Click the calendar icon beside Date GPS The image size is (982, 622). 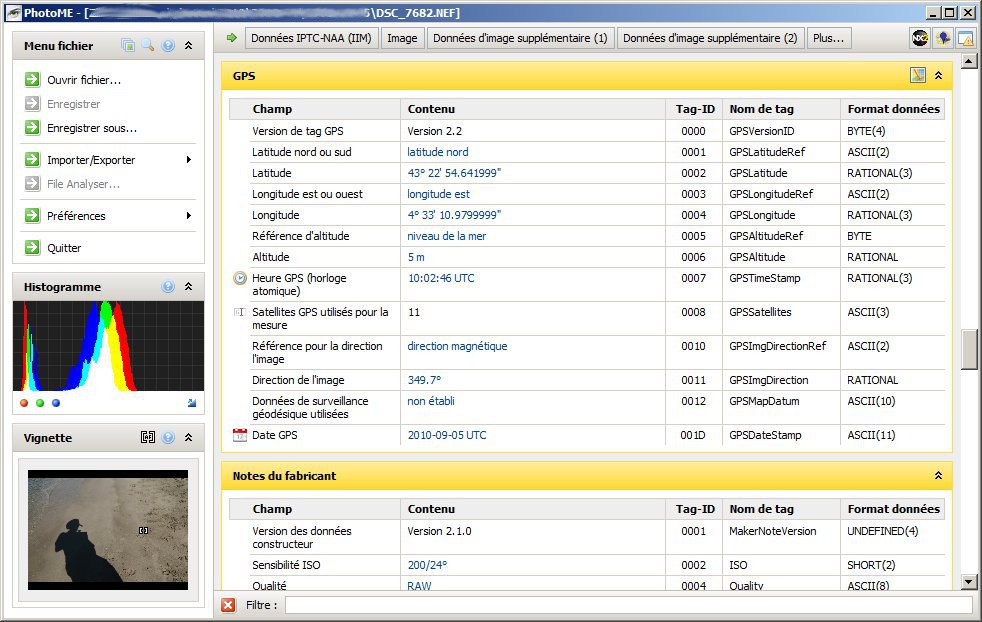(x=239, y=435)
